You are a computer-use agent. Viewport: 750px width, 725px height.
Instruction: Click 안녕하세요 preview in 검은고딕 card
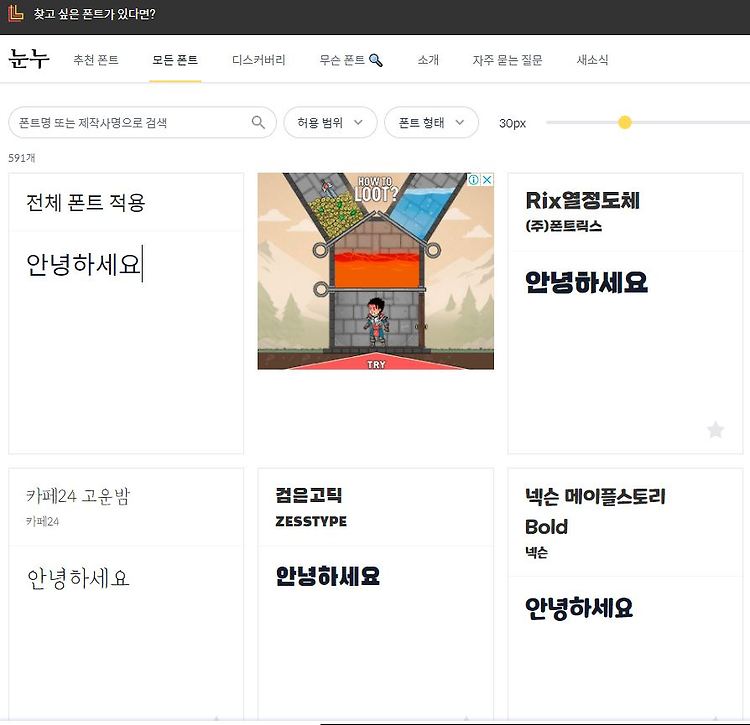tap(328, 576)
